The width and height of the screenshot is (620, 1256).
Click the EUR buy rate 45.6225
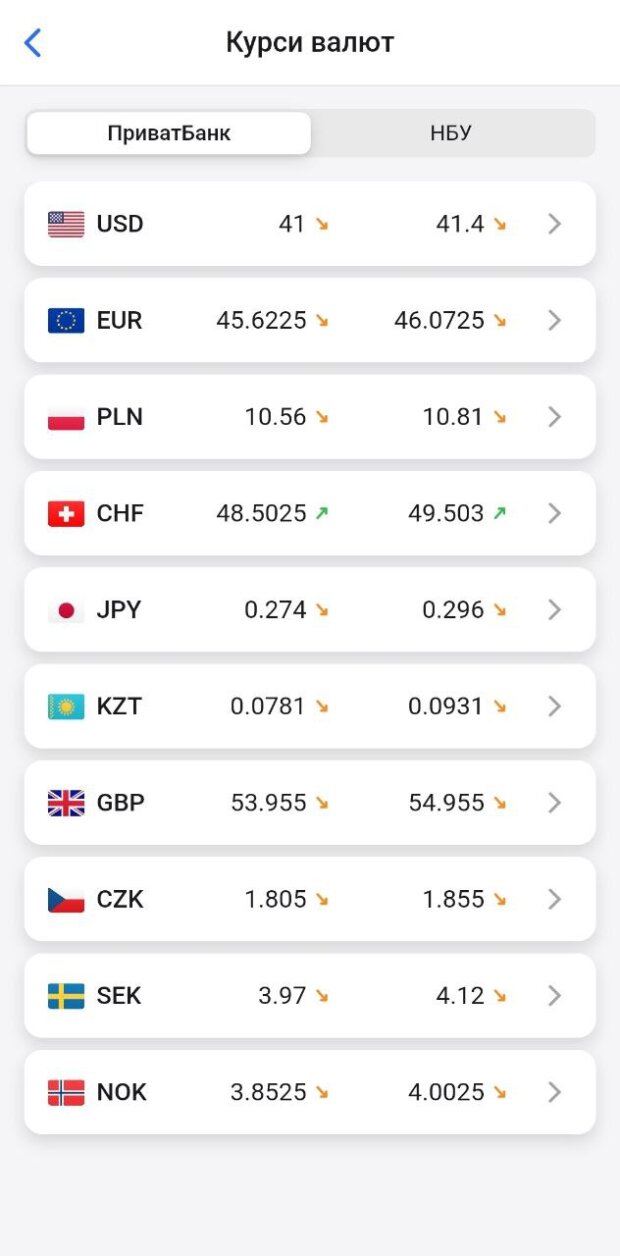coord(261,320)
